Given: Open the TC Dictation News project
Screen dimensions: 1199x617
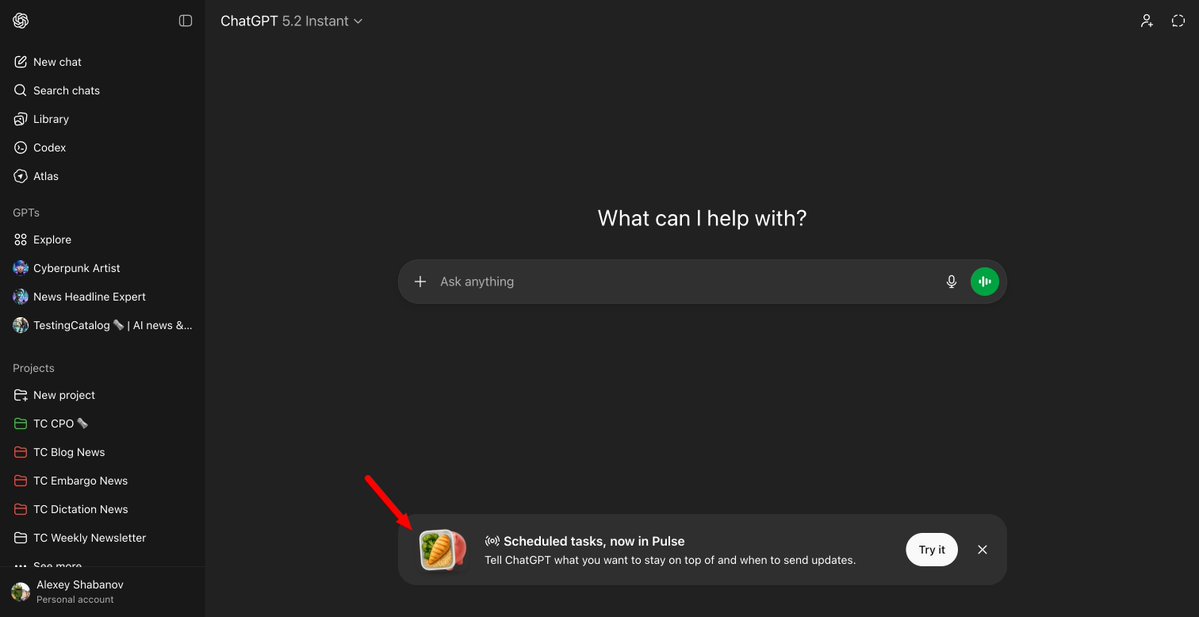Looking at the screenshot, I should (102, 509).
